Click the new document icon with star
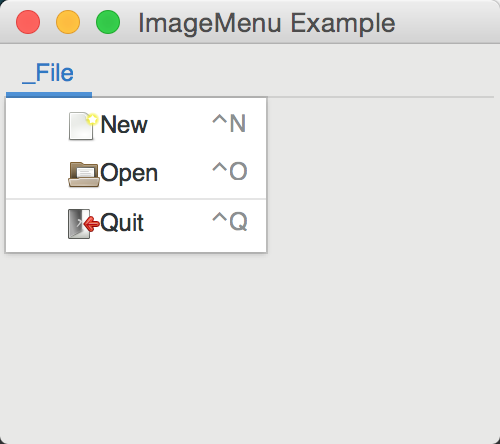Viewport: 500px width, 444px height. [x=83, y=126]
